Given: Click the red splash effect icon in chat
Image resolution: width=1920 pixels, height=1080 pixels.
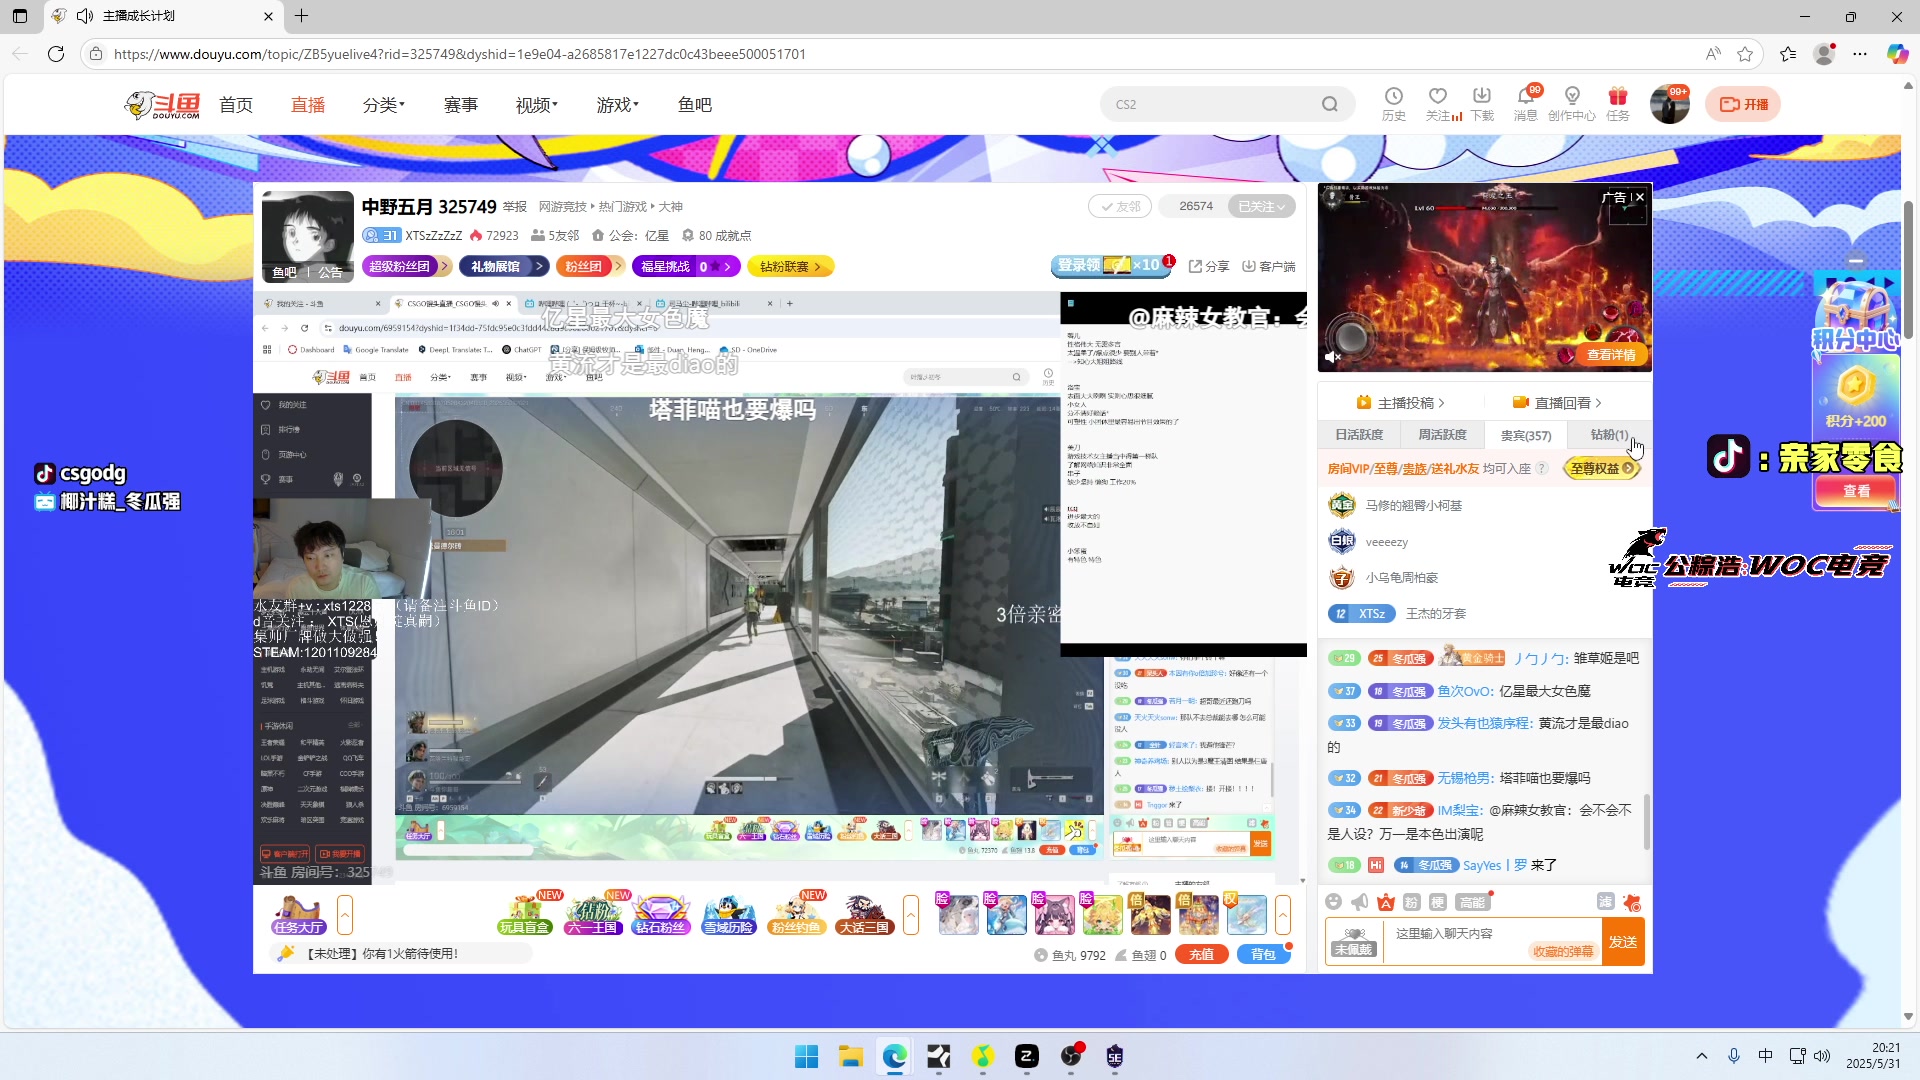Looking at the screenshot, I should pos(1631,902).
